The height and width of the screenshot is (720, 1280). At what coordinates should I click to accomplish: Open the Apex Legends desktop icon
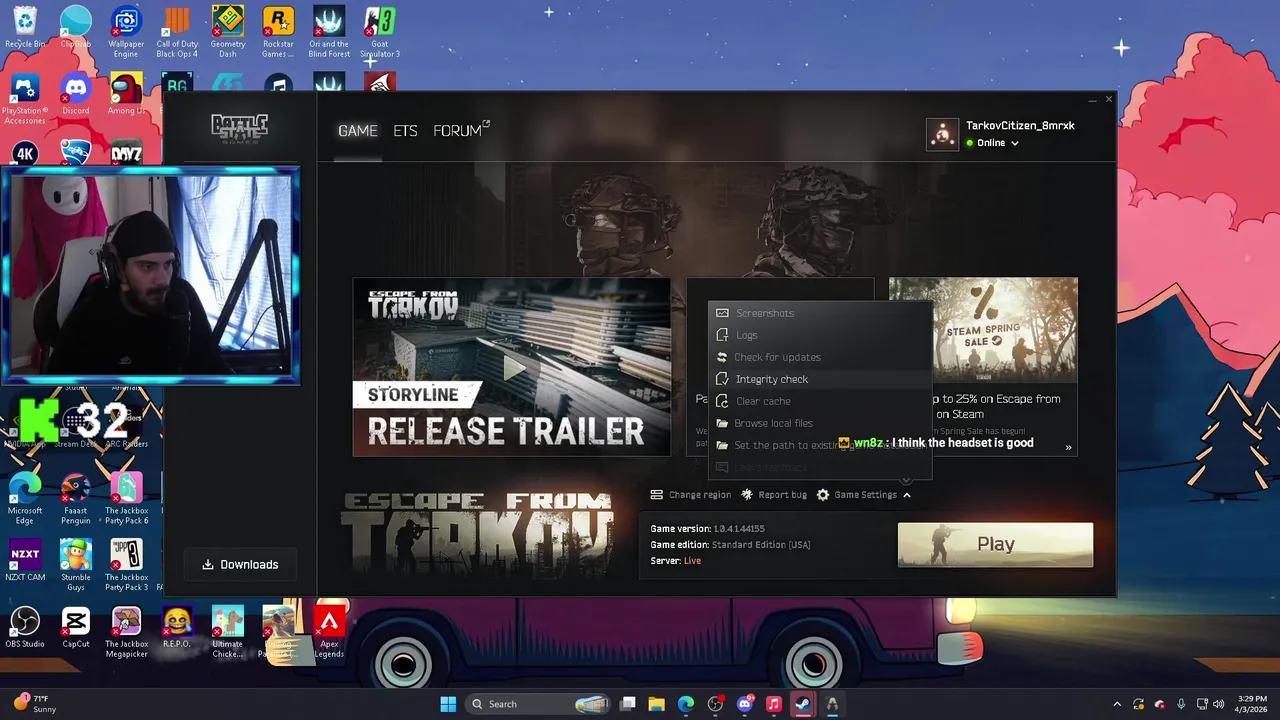(x=329, y=633)
